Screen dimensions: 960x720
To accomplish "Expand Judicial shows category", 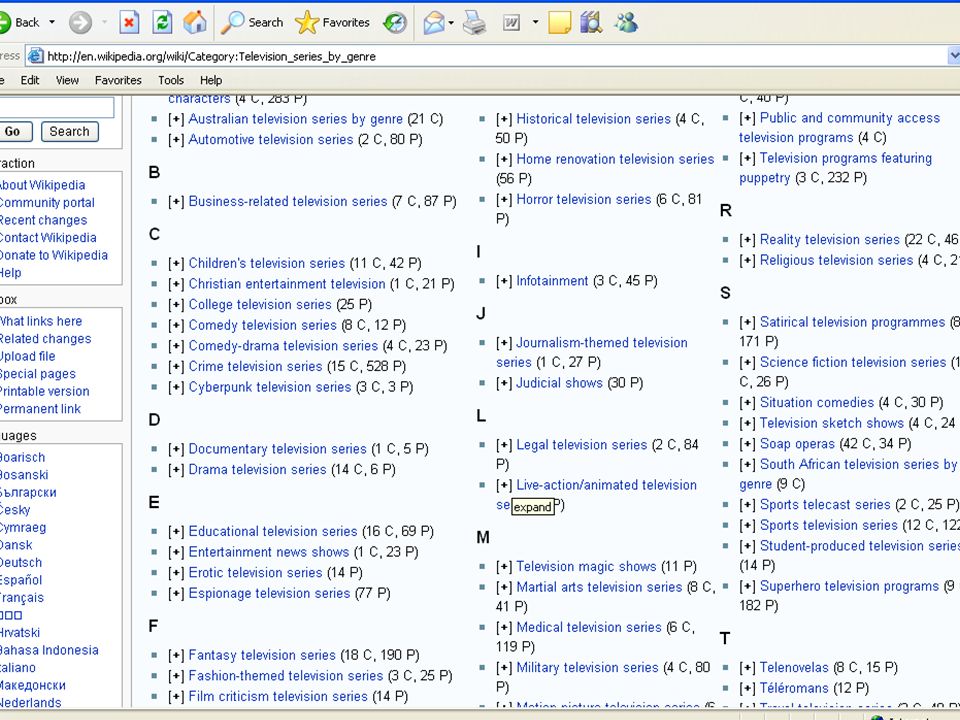I will point(504,383).
